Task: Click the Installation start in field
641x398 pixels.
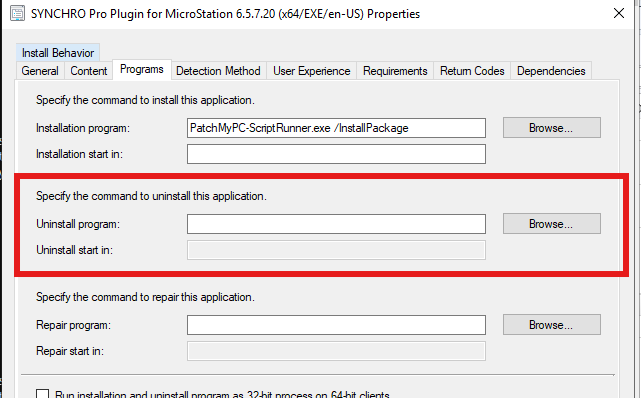Action: [x=336, y=154]
